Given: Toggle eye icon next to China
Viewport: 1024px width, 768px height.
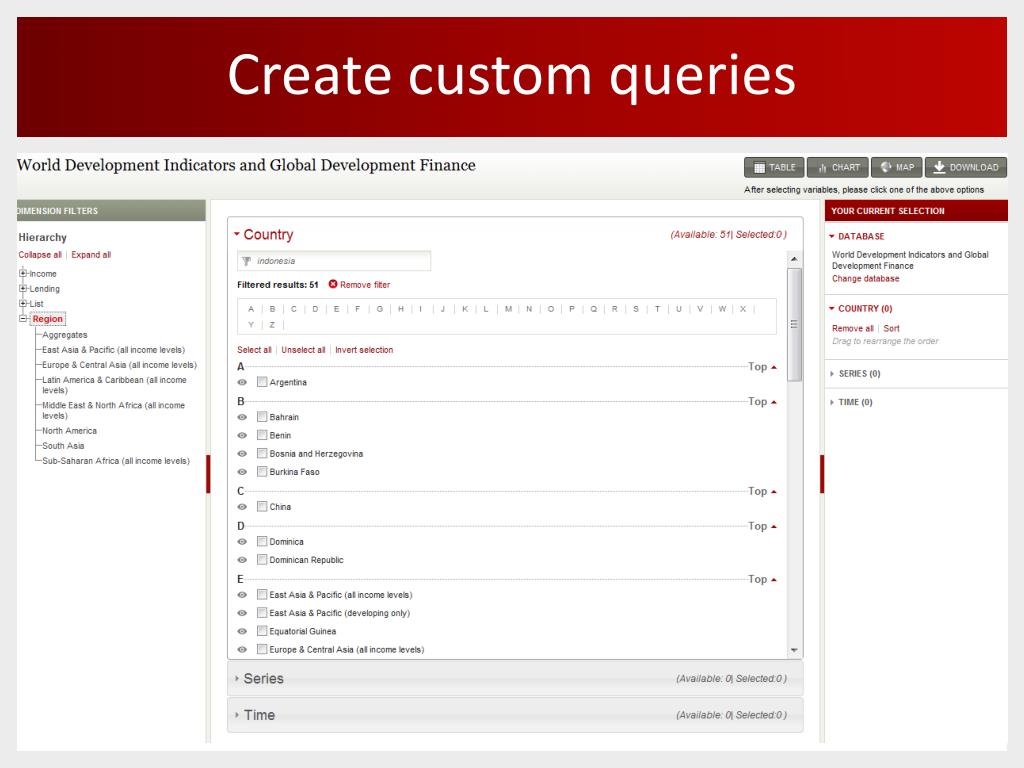Looking at the screenshot, I should pos(242,507).
